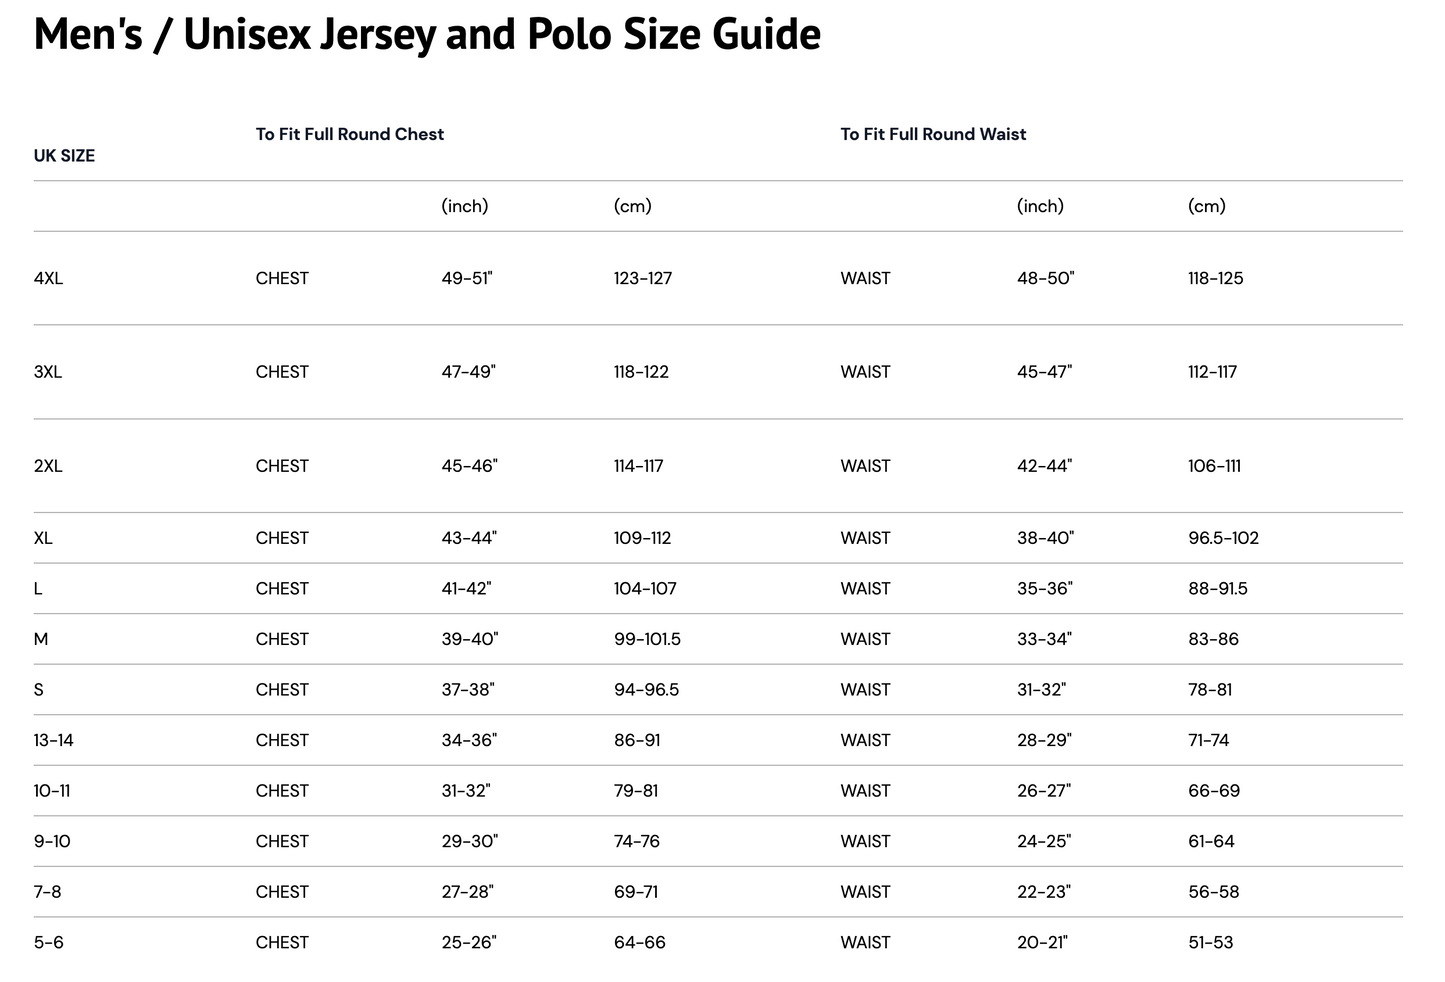Click the 7–8 size label
This screenshot has height=982, width=1445.
coord(47,892)
